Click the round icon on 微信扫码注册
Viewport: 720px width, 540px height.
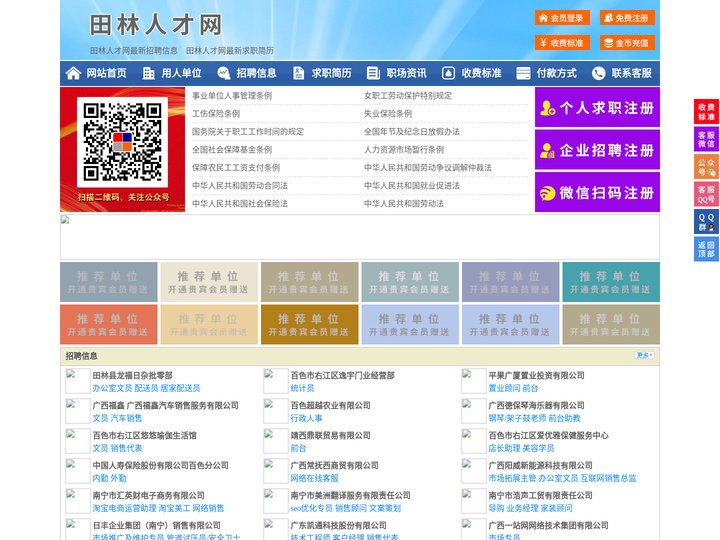point(547,193)
